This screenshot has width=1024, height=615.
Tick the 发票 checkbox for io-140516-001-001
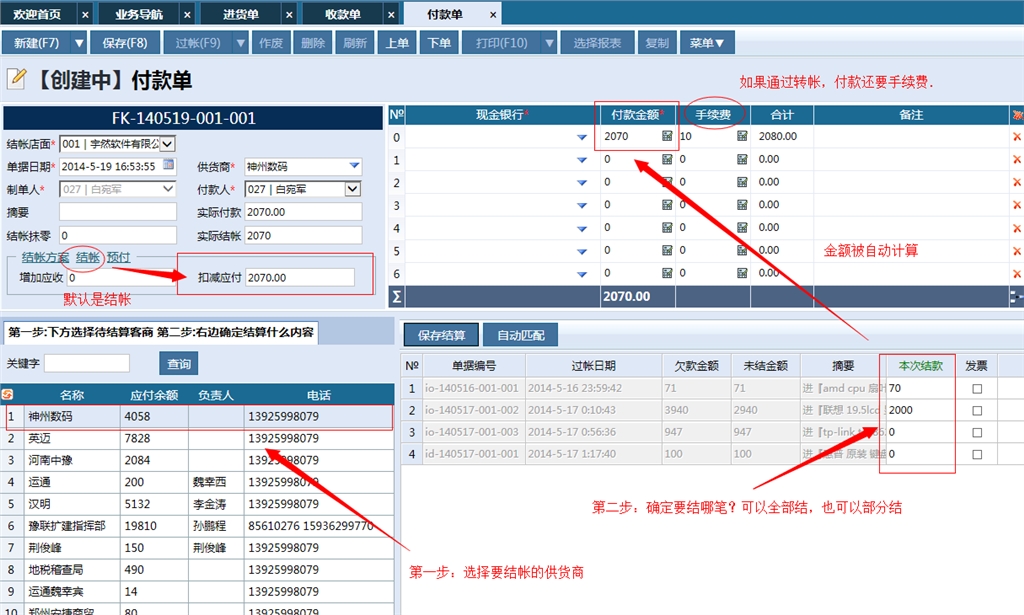977,388
